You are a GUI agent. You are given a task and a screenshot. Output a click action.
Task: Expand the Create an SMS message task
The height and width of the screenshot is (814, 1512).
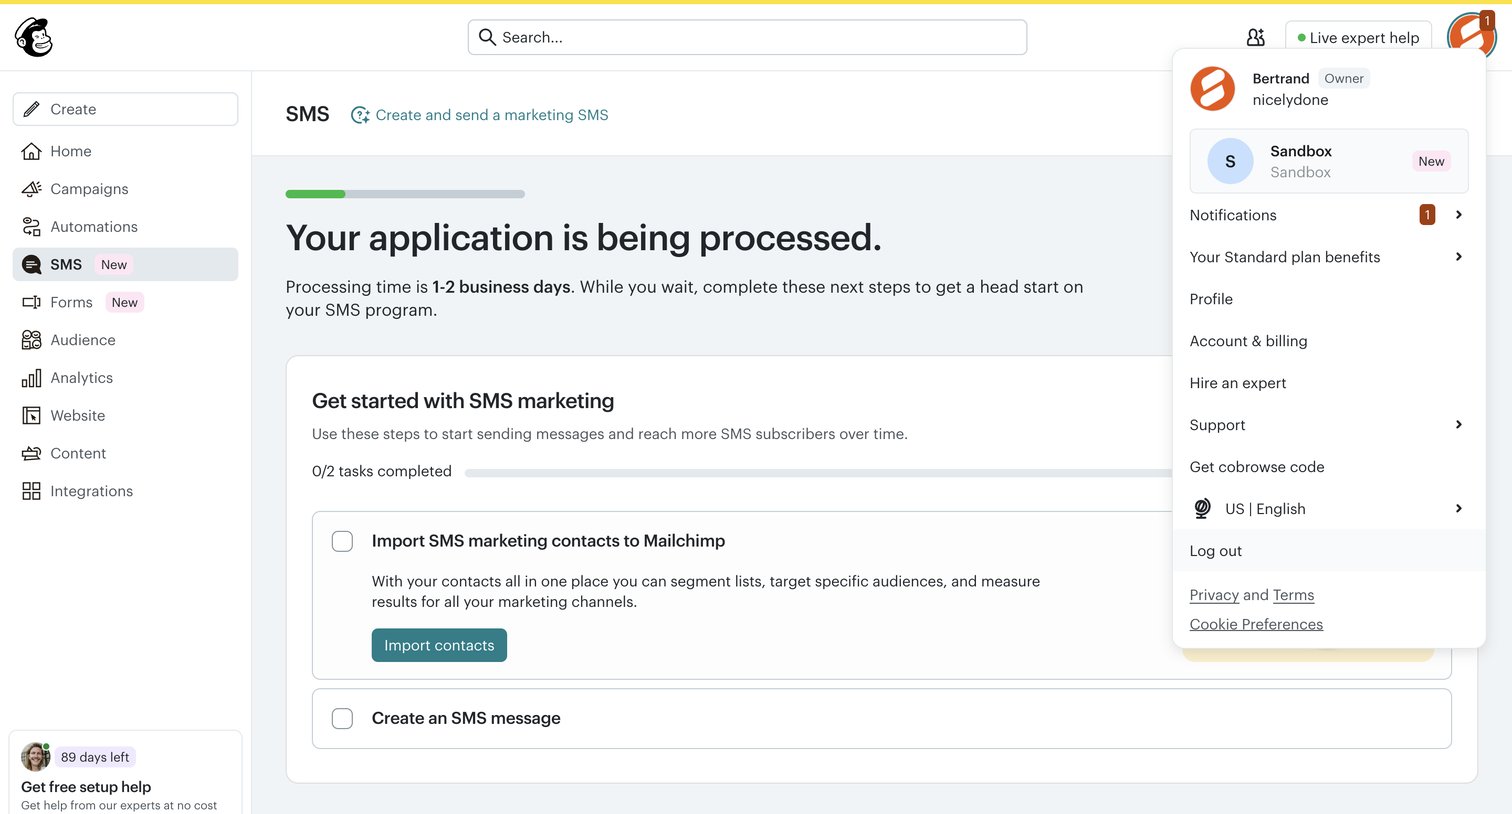click(882, 718)
